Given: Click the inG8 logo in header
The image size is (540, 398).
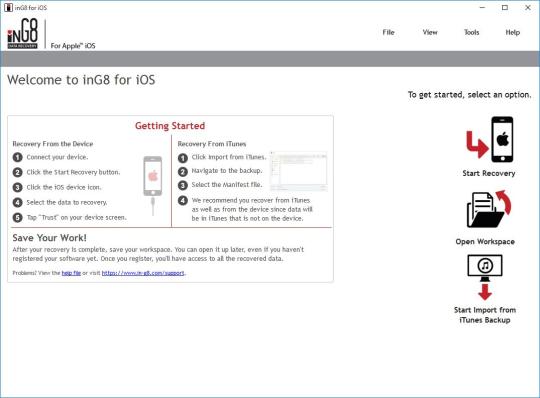Looking at the screenshot, I should click(x=23, y=34).
